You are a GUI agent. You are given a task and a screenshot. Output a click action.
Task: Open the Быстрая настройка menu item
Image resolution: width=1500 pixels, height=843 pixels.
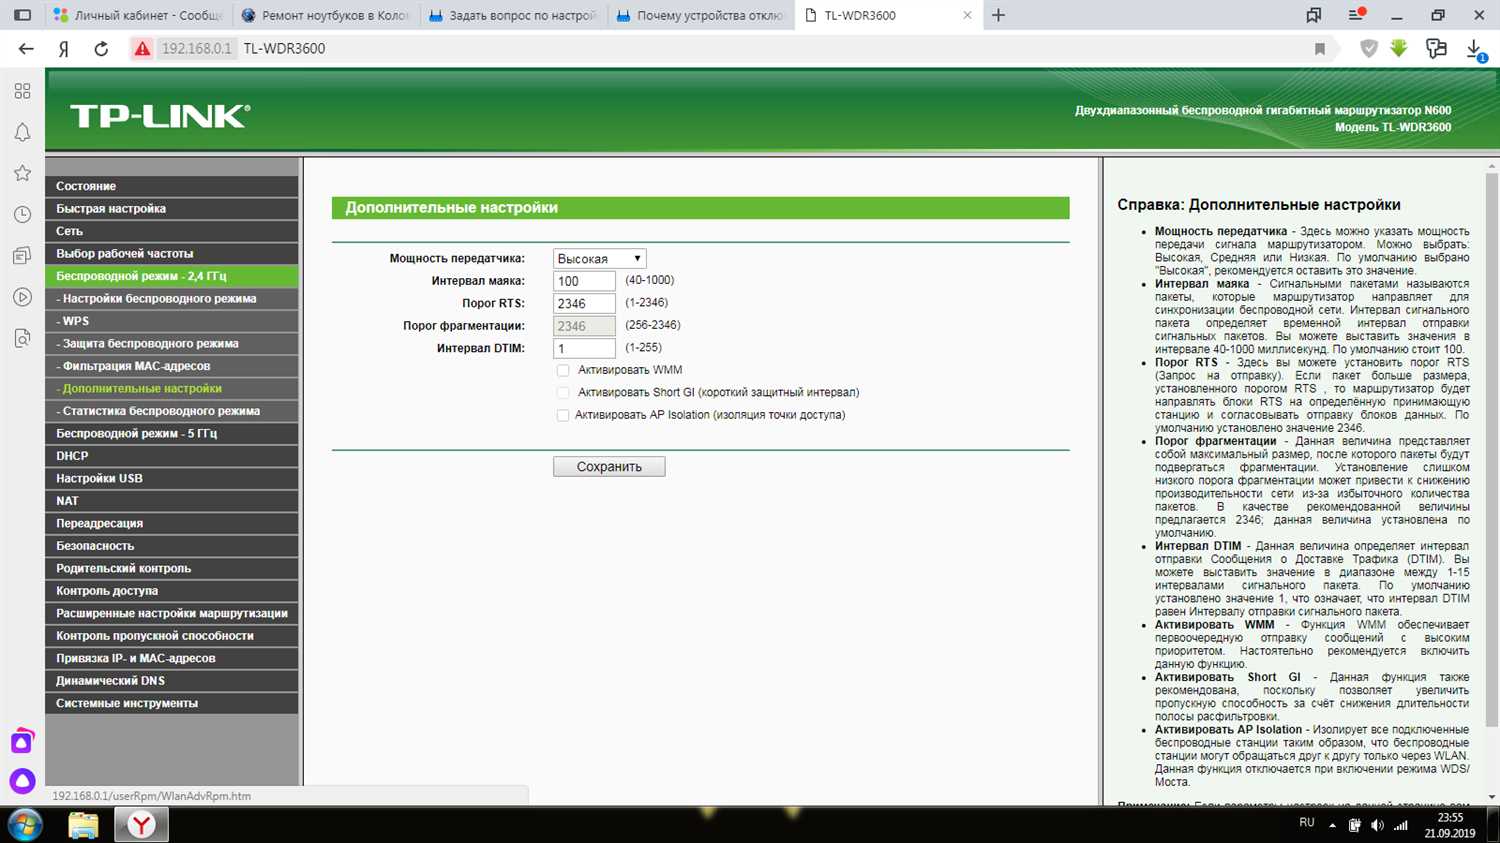[x=172, y=209]
